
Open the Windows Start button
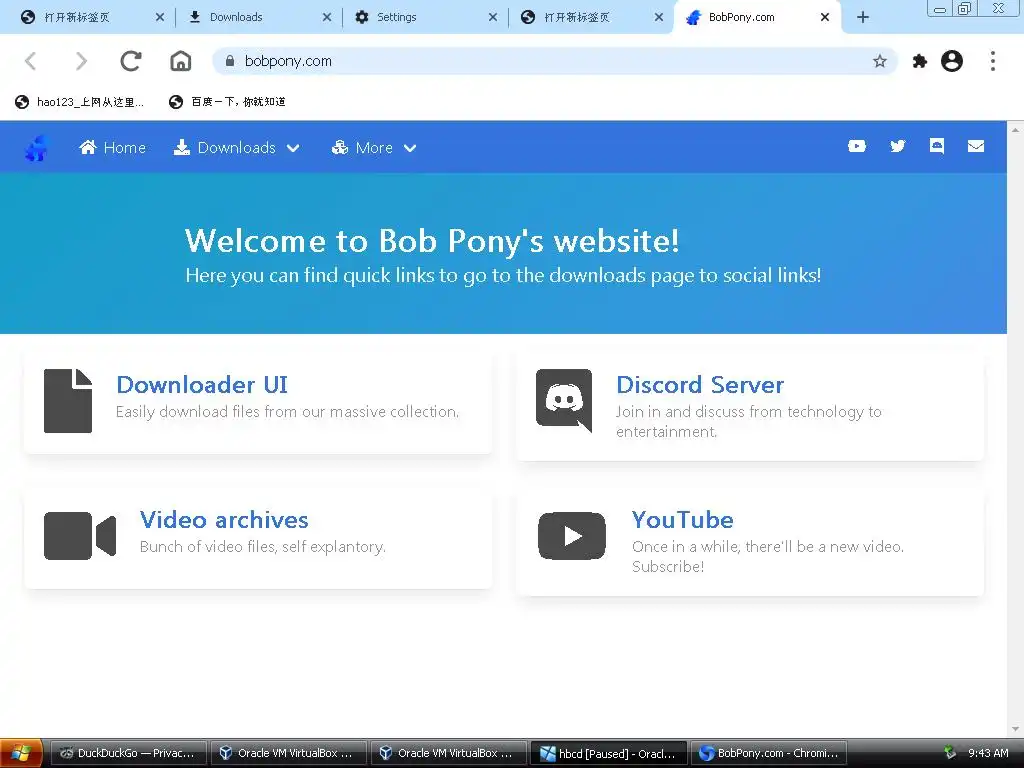tap(21, 753)
